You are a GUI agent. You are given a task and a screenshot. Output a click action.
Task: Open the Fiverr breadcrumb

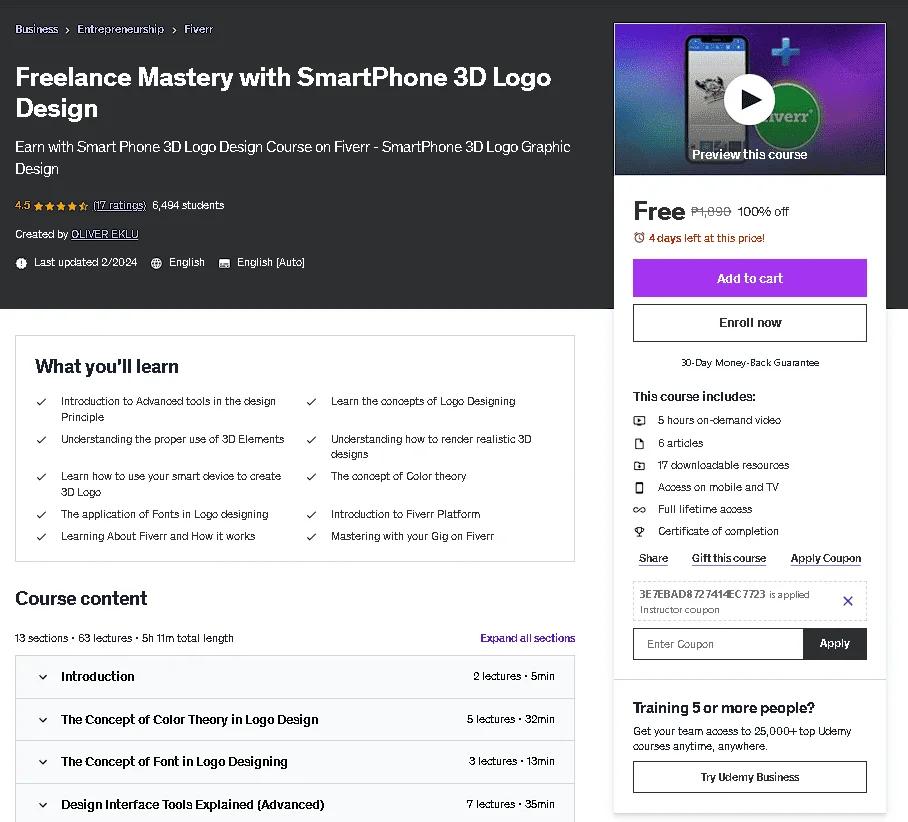tap(199, 29)
